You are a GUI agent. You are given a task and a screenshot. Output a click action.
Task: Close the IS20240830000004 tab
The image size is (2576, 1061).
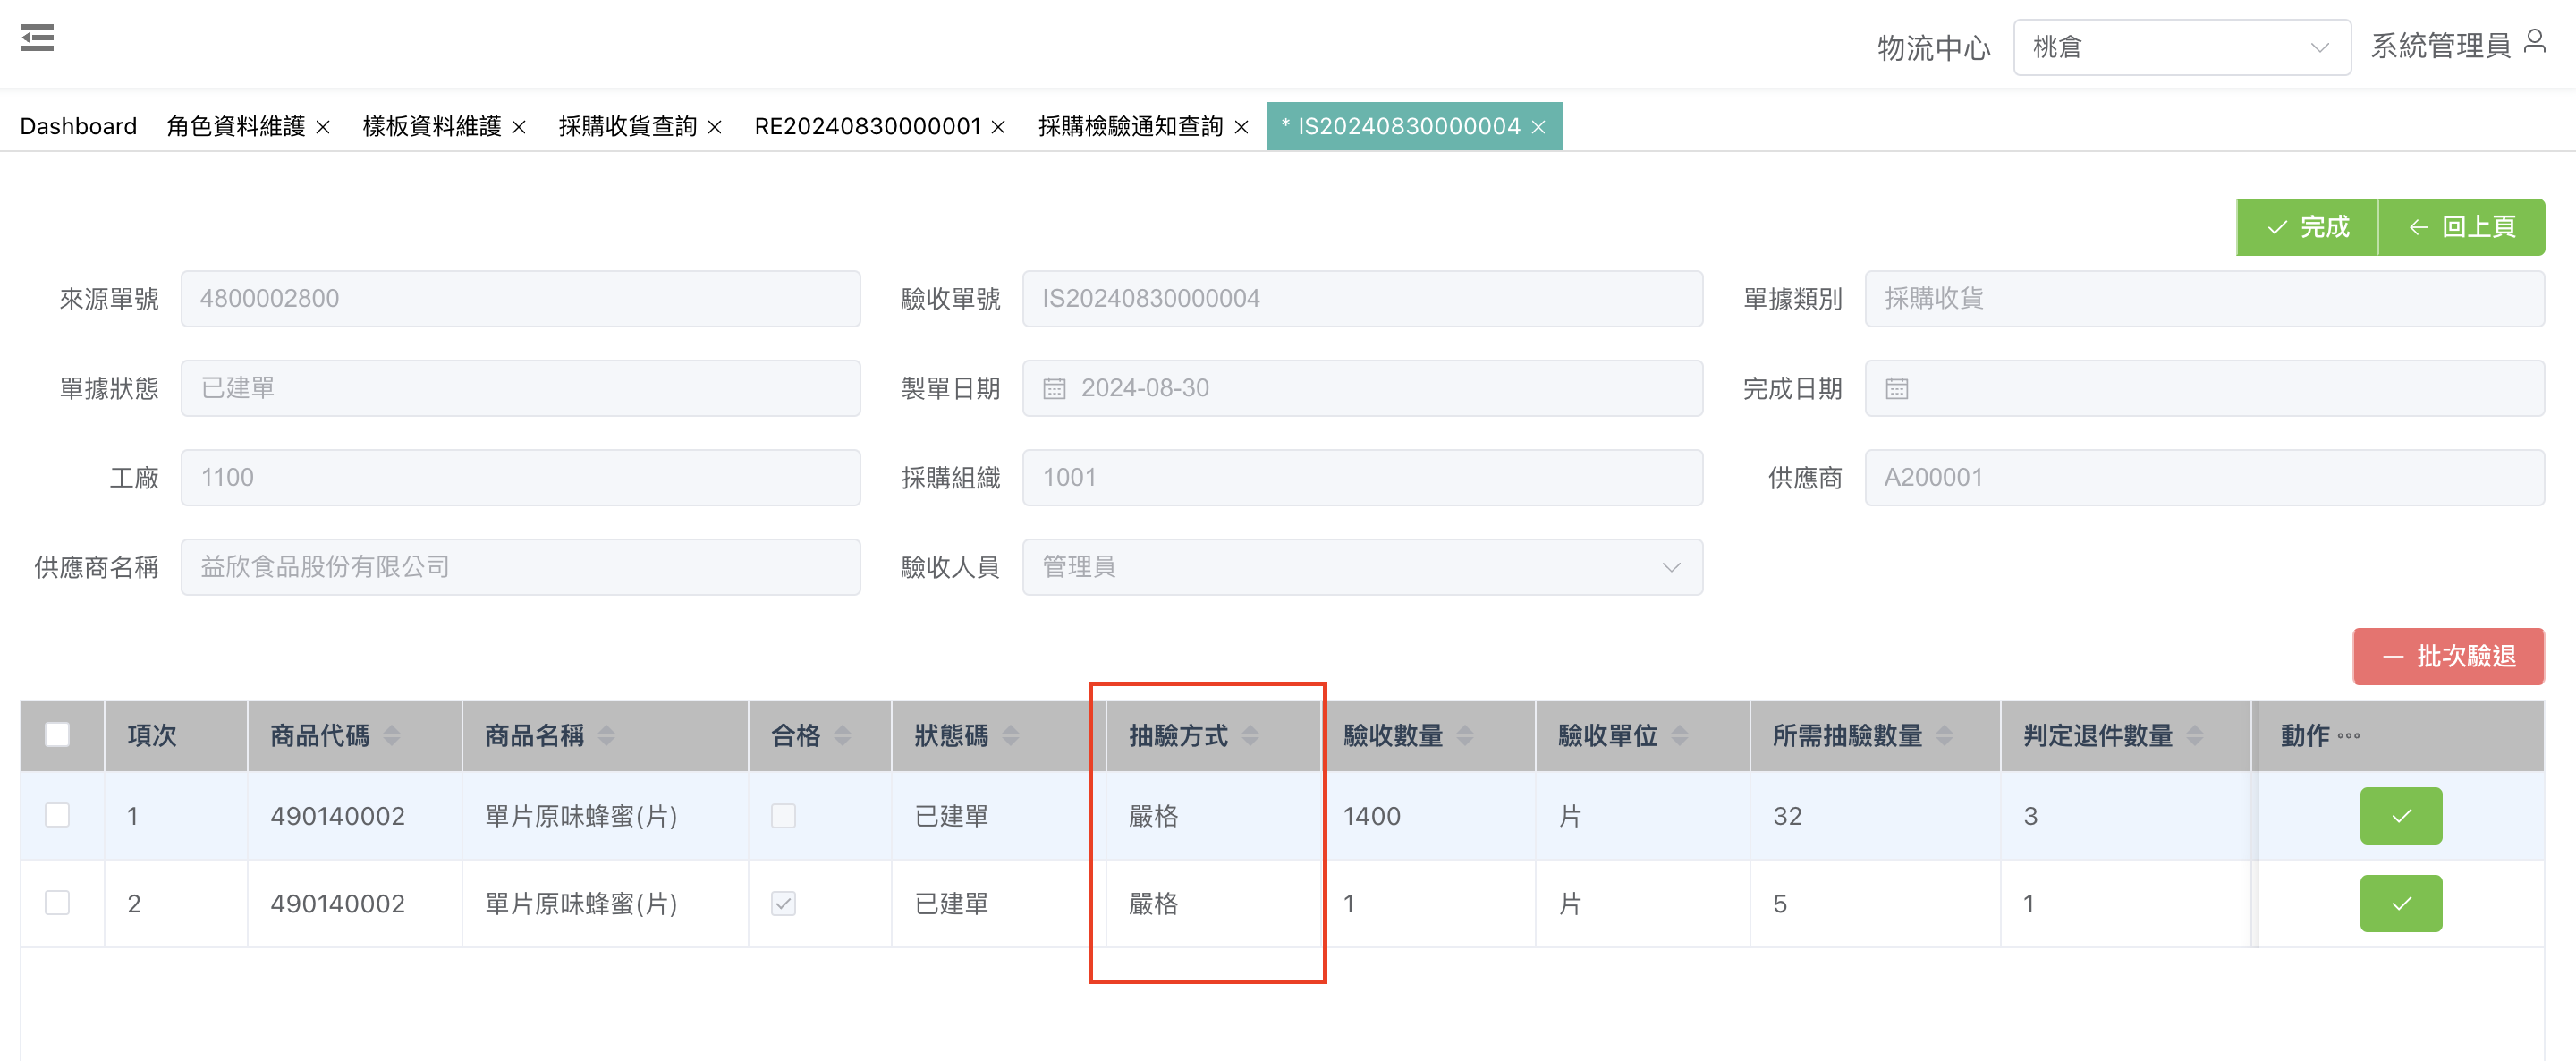tap(1539, 127)
